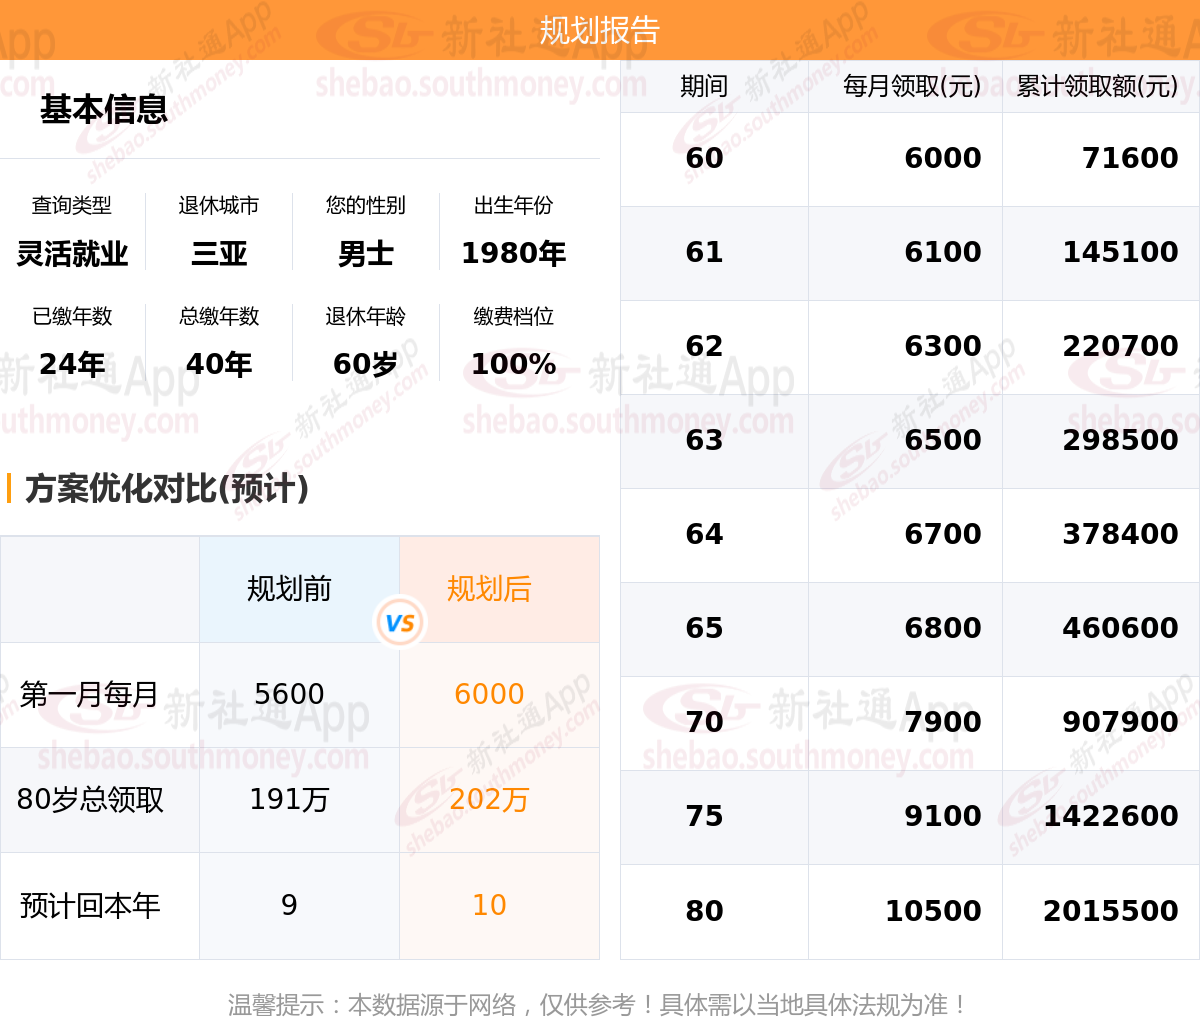Click the 预计回本年 row label

(90, 906)
